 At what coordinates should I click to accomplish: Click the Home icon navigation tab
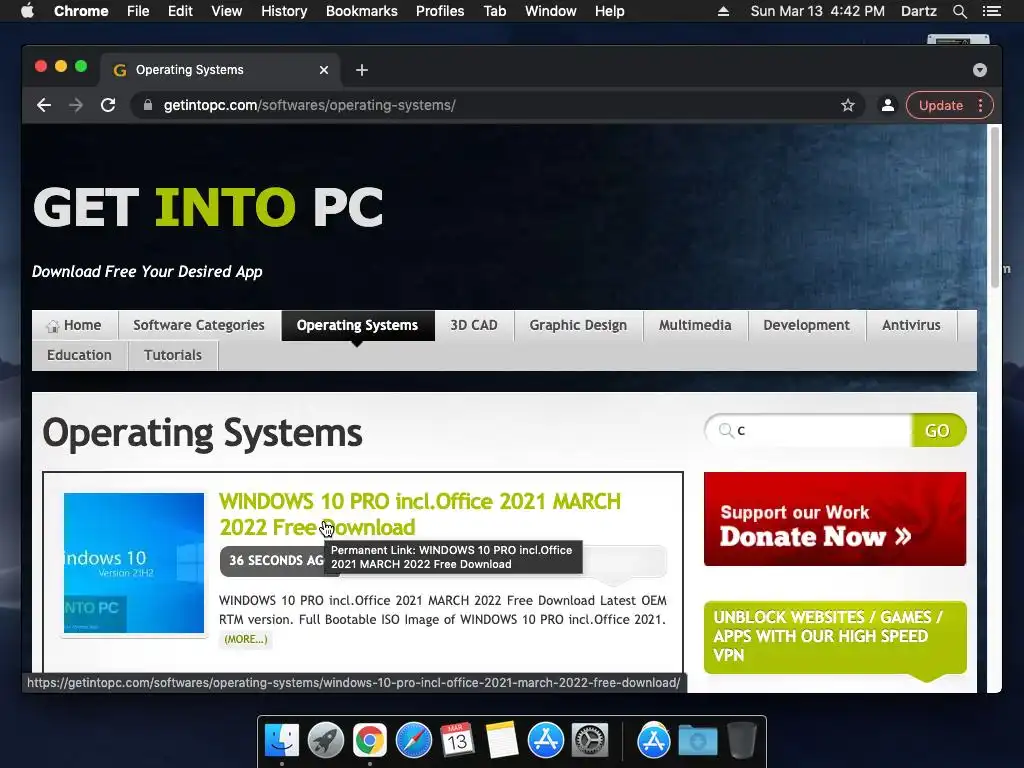pyautogui.click(x=74, y=325)
